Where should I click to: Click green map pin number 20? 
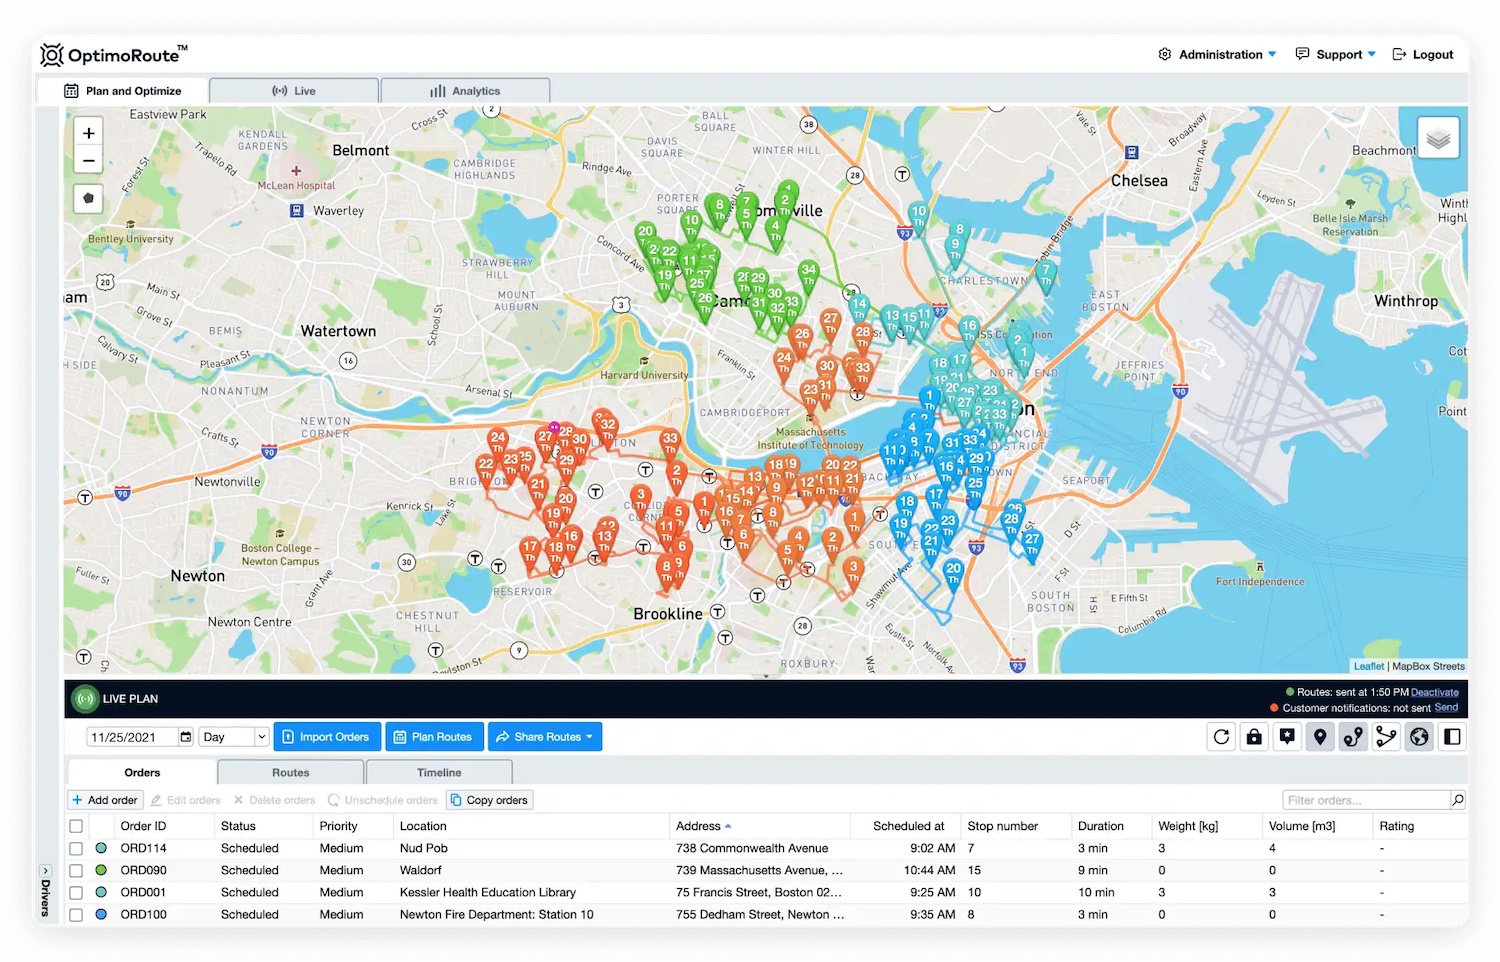646,236
